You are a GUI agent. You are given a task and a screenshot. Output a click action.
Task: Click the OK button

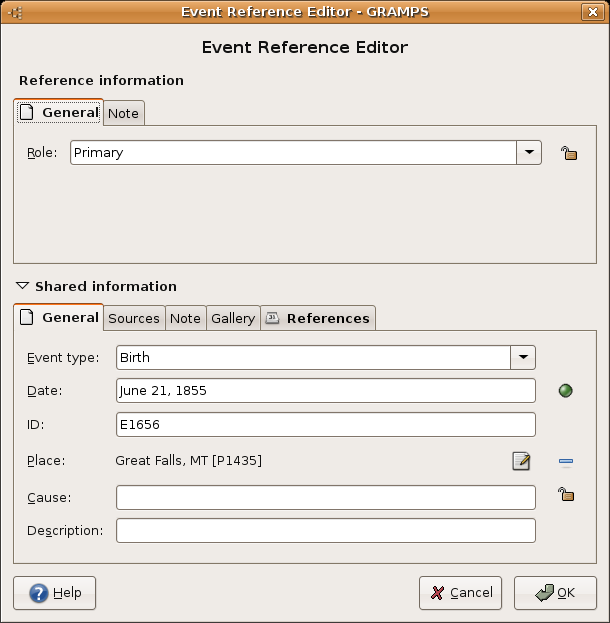pos(555,593)
